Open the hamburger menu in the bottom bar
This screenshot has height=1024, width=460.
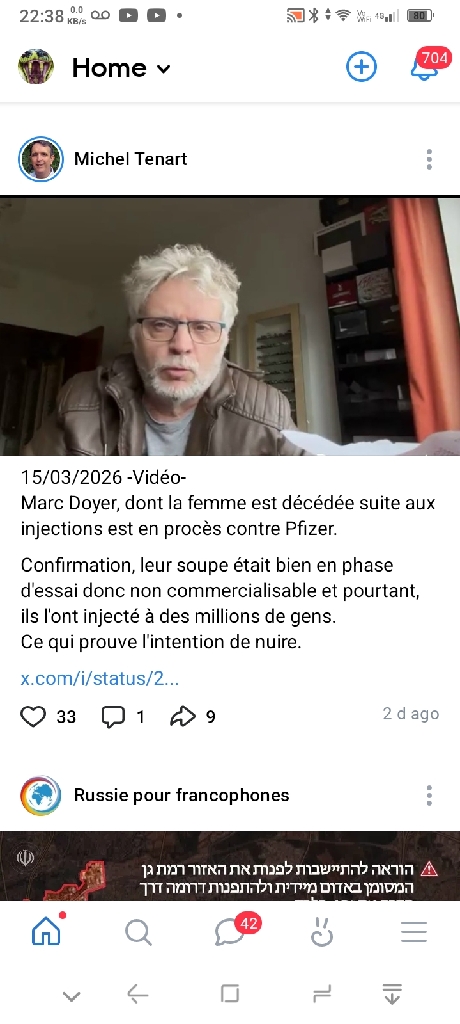point(414,933)
